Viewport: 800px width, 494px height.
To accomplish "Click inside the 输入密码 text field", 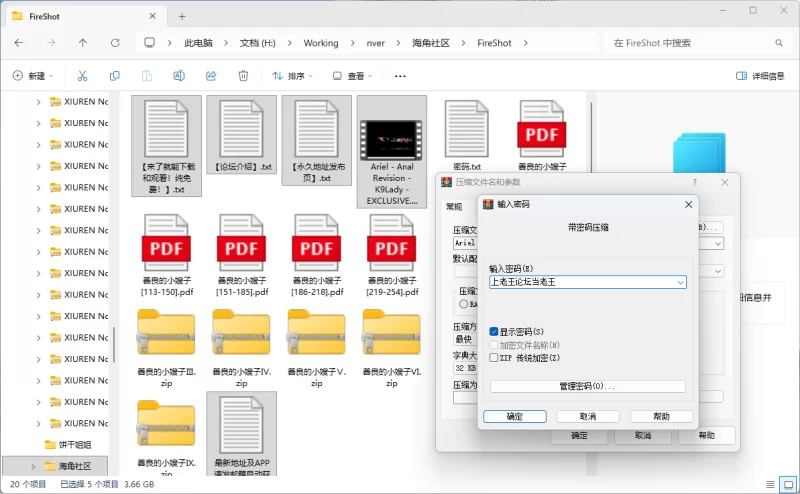I will tap(580, 283).
